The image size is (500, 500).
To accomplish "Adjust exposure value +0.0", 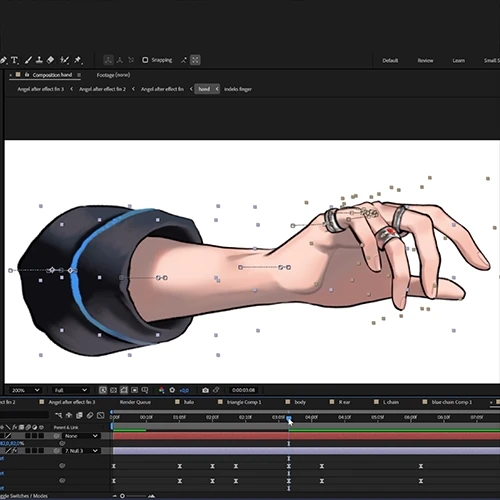I will click(x=184, y=390).
